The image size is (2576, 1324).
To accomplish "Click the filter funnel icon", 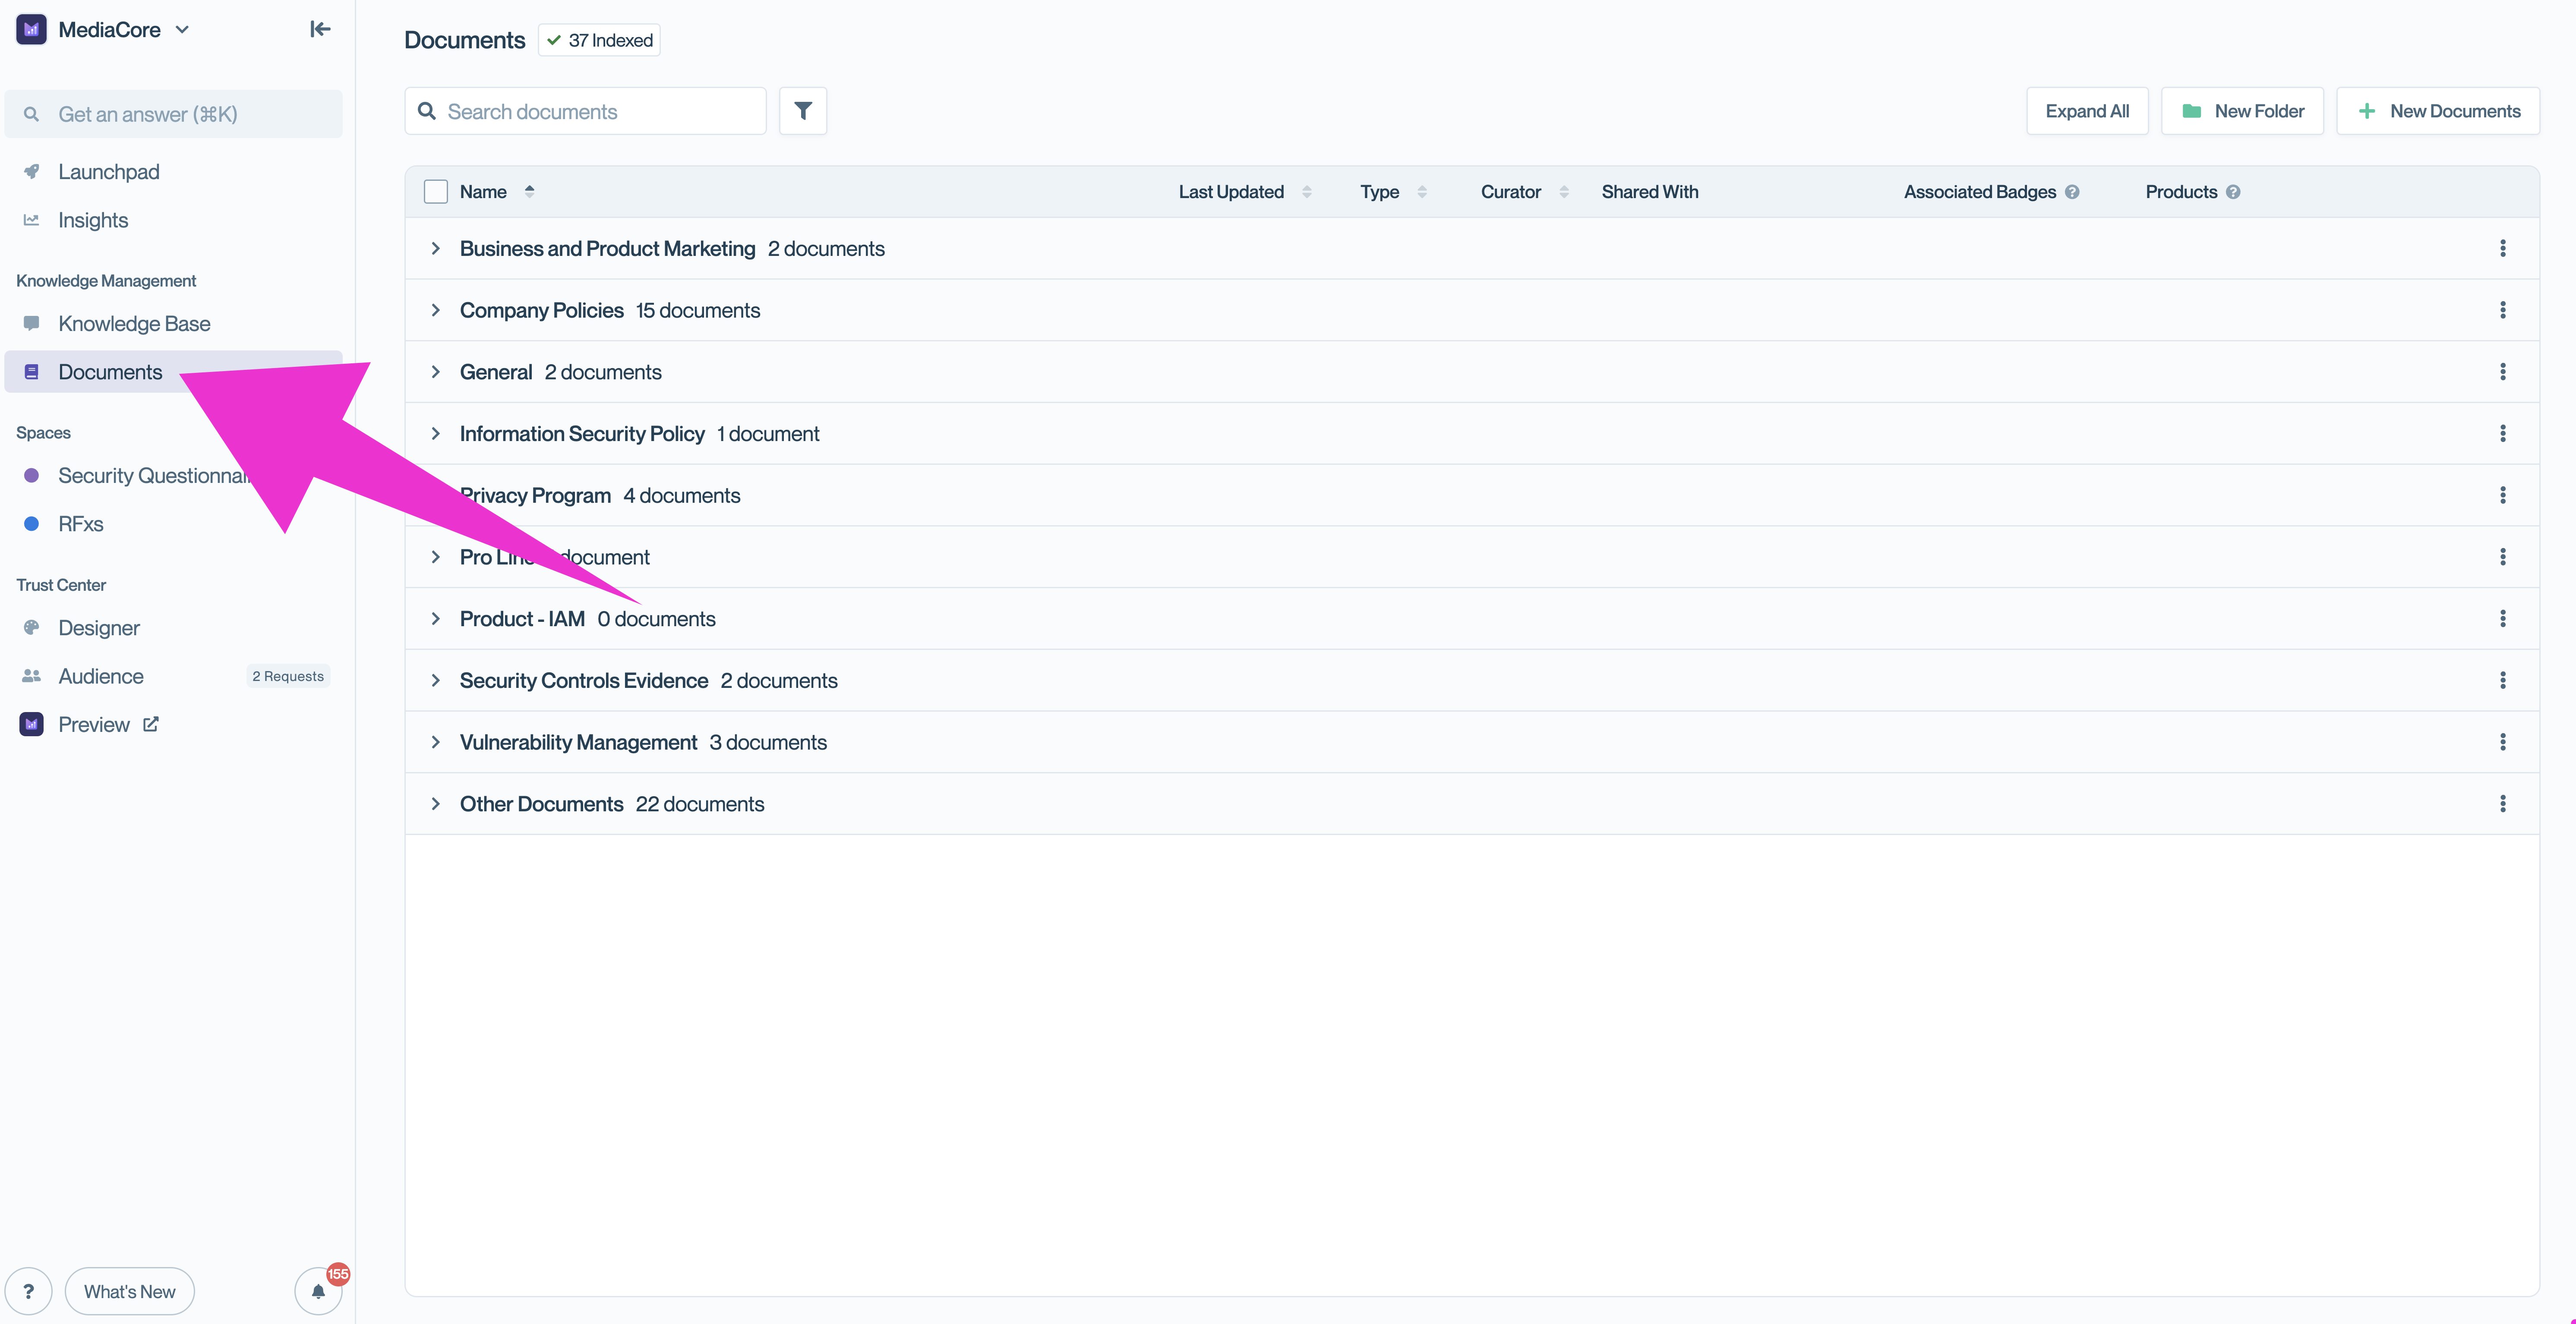I will (802, 111).
